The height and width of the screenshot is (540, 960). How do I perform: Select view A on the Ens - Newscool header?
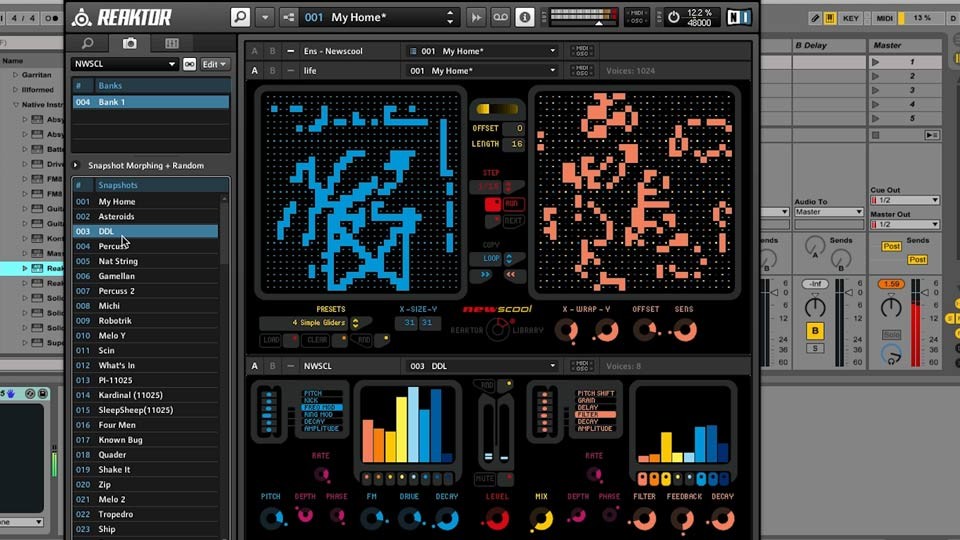255,51
